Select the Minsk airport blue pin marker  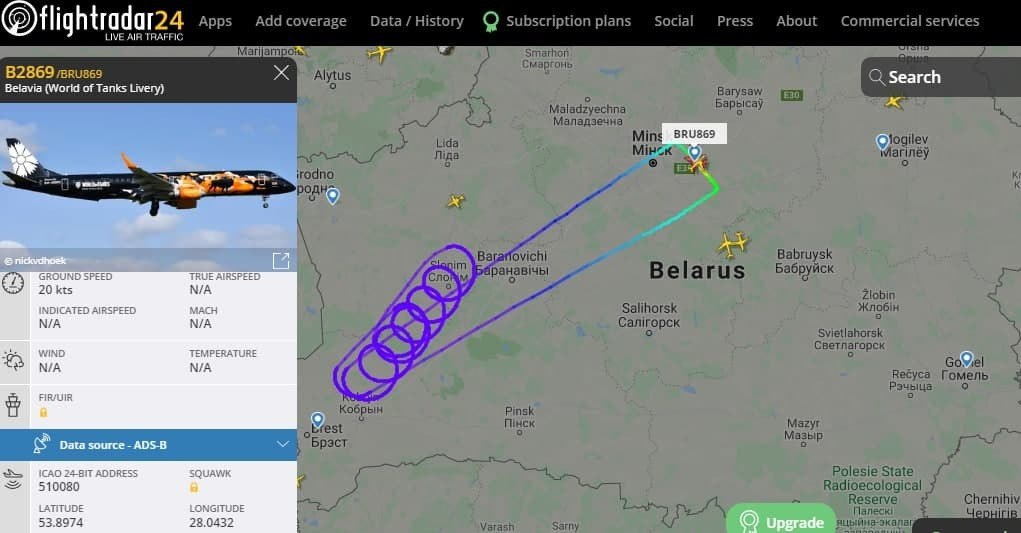(x=695, y=153)
